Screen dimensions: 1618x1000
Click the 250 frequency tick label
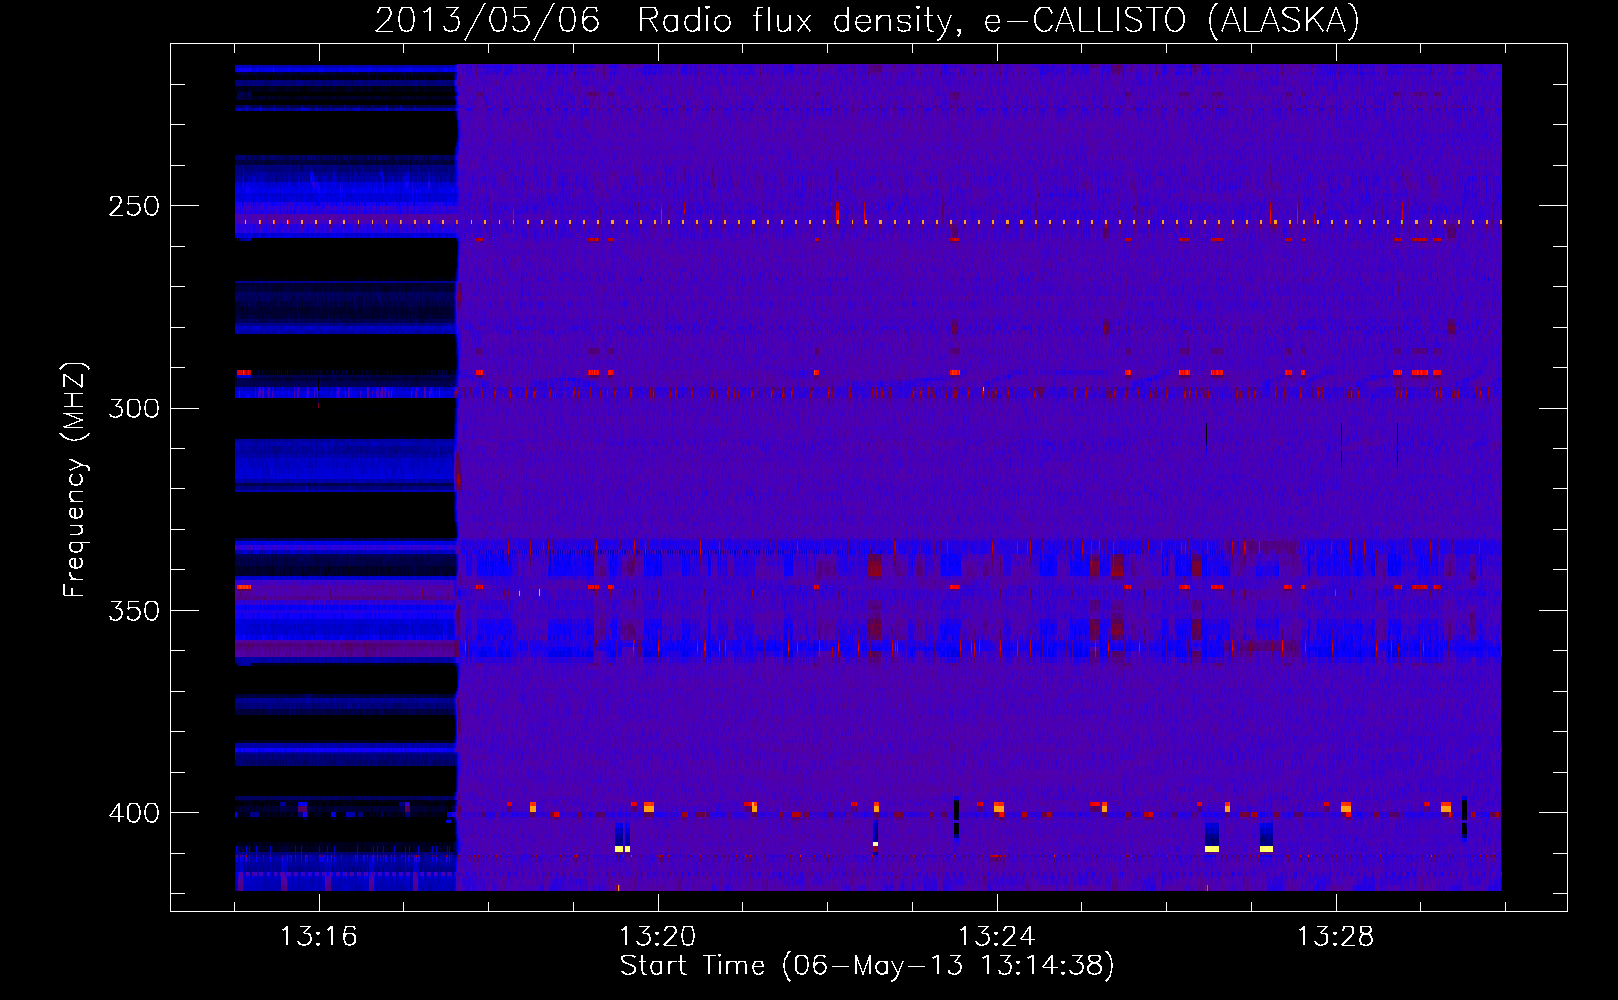pos(134,207)
